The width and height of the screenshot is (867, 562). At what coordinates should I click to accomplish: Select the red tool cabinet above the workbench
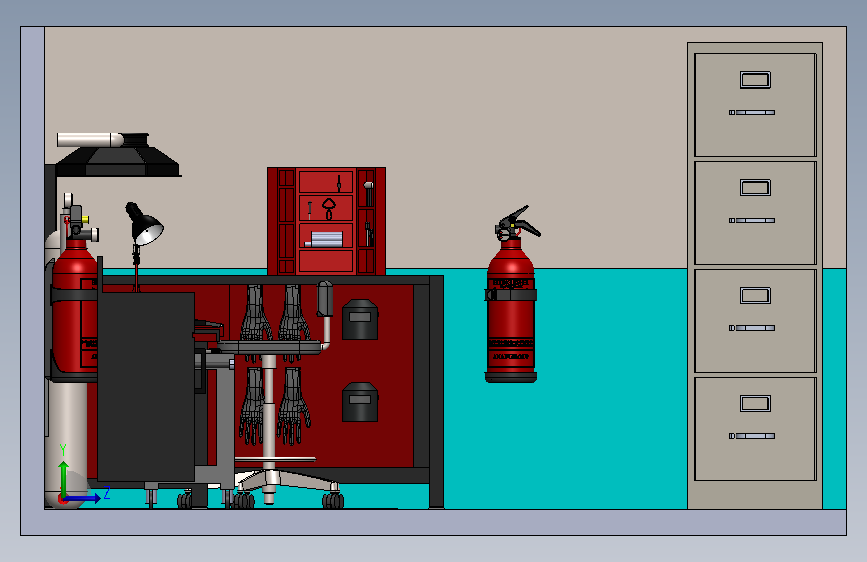tap(326, 221)
